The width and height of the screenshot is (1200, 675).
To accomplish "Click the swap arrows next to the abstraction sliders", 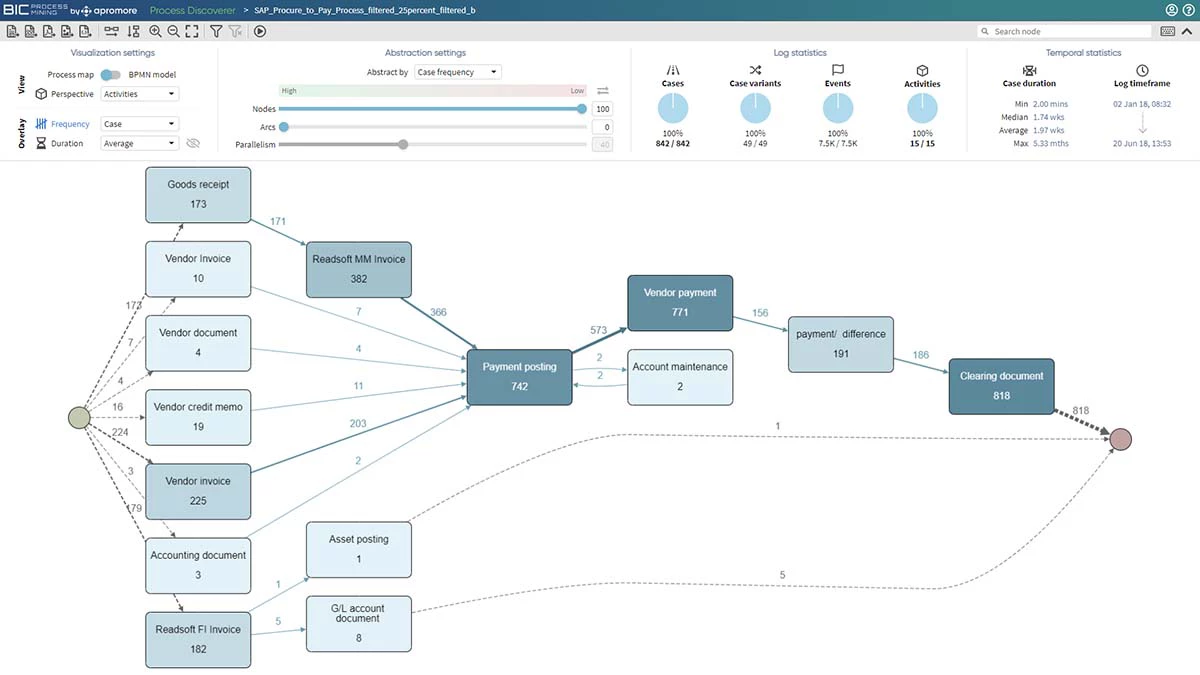I will [602, 90].
